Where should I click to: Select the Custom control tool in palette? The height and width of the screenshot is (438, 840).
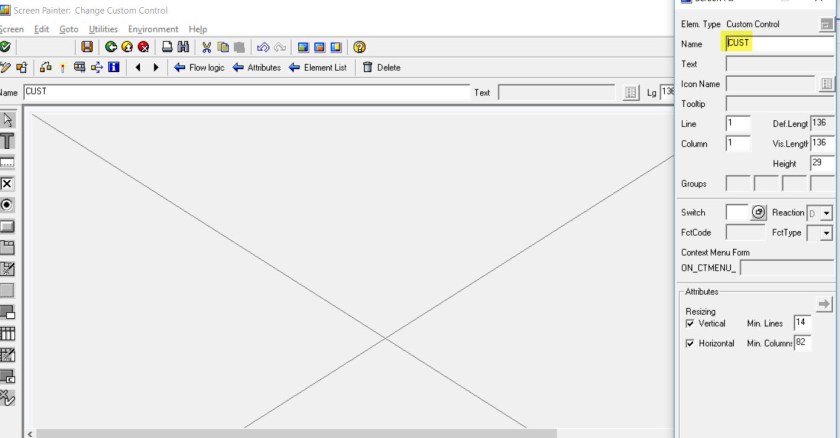8,376
